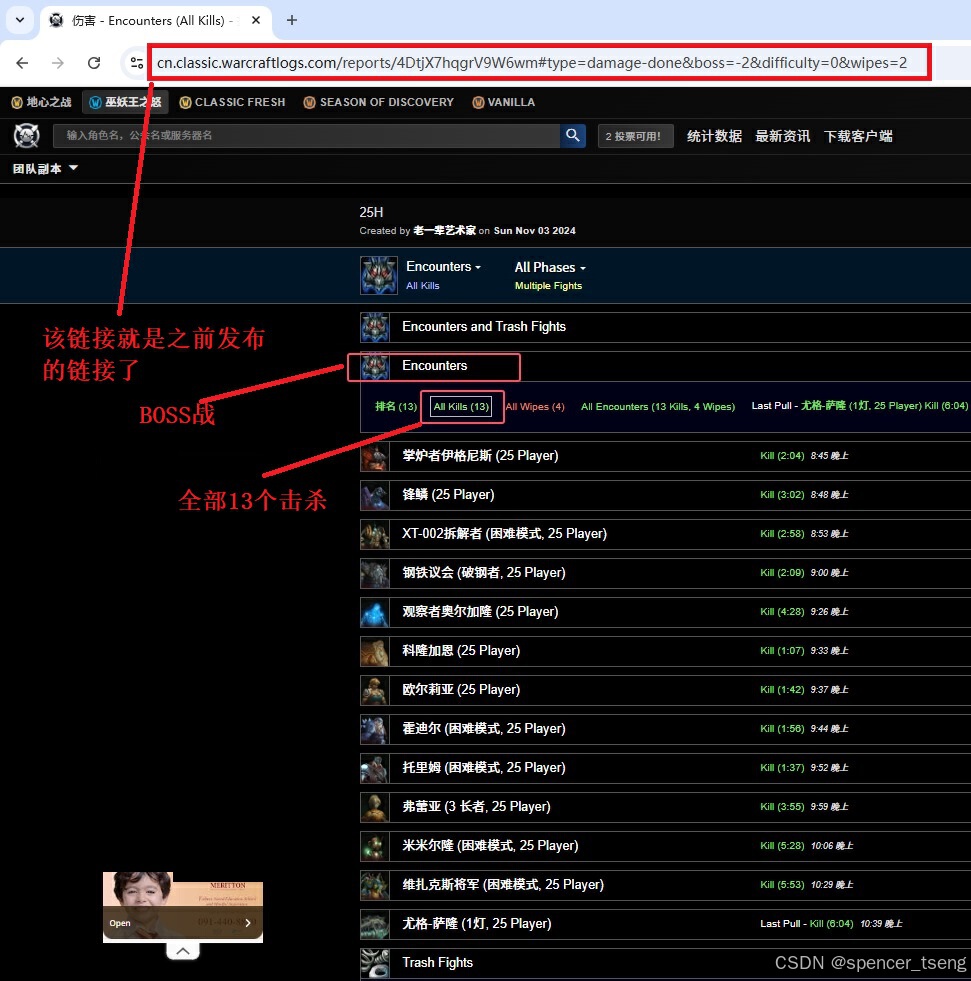Image resolution: width=971 pixels, height=981 pixels.
Task: Open 尤格-萨隆 (1灯, 25 Player) encounter
Action: coord(665,924)
